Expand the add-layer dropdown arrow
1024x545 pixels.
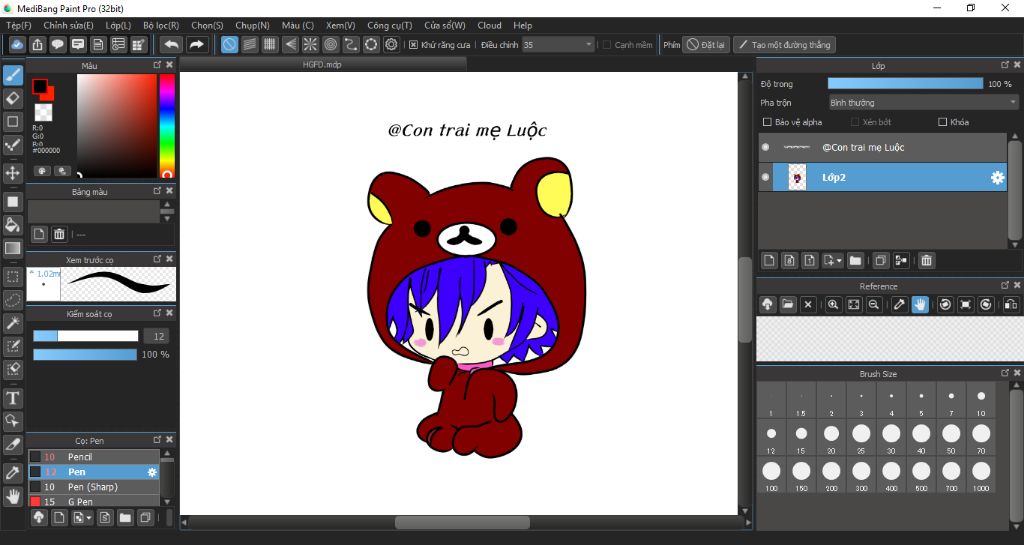coord(839,260)
